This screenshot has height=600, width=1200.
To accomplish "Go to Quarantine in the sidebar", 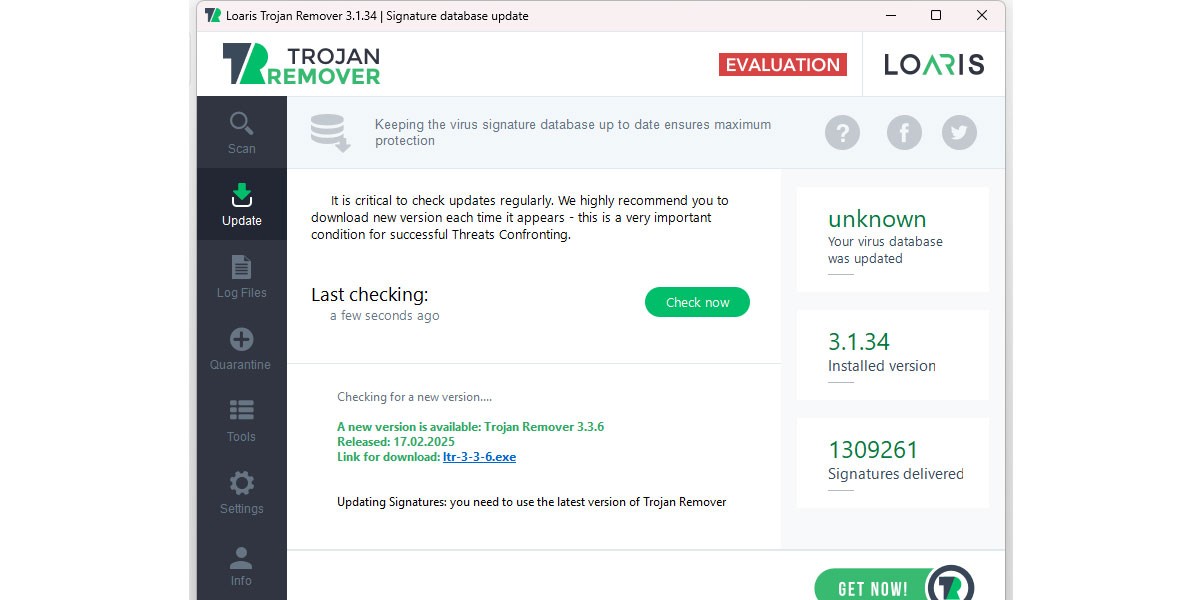I will click(242, 349).
